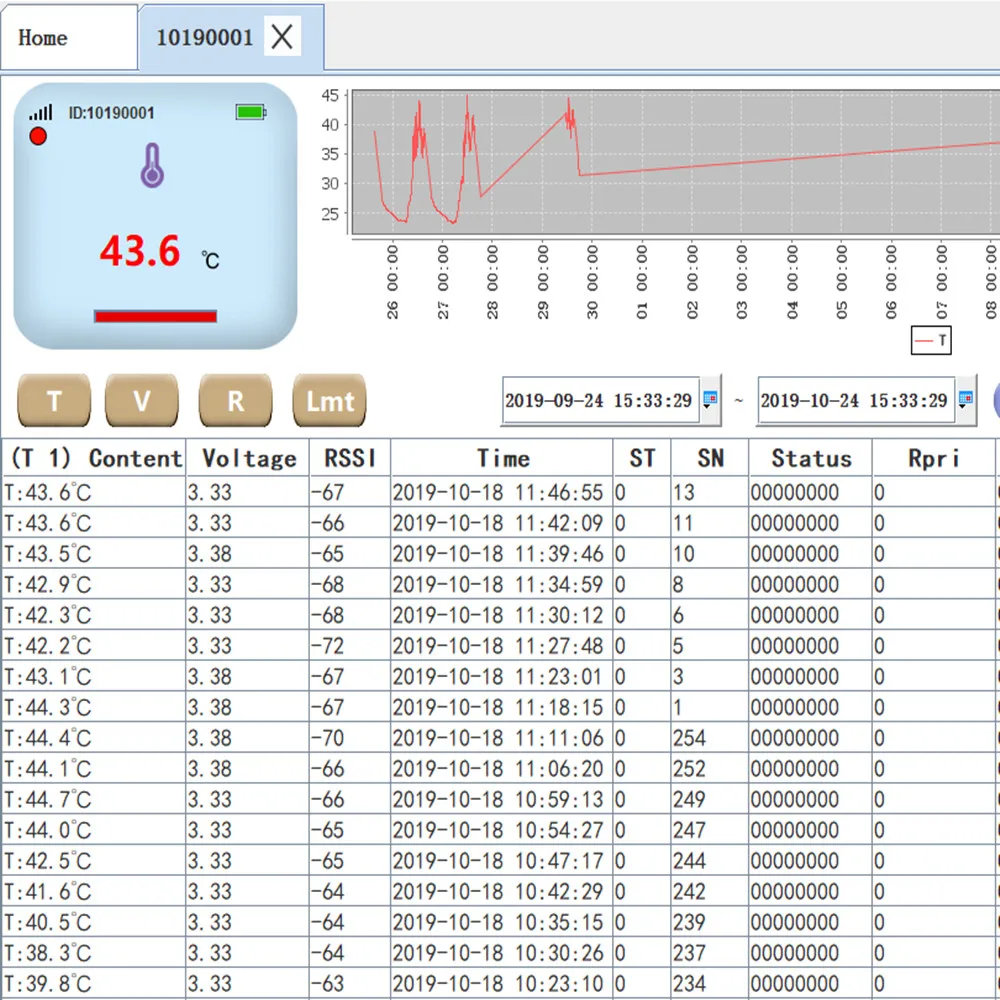This screenshot has width=1000, height=1000.
Task: Click the purple thermometer icon
Action: (152, 166)
